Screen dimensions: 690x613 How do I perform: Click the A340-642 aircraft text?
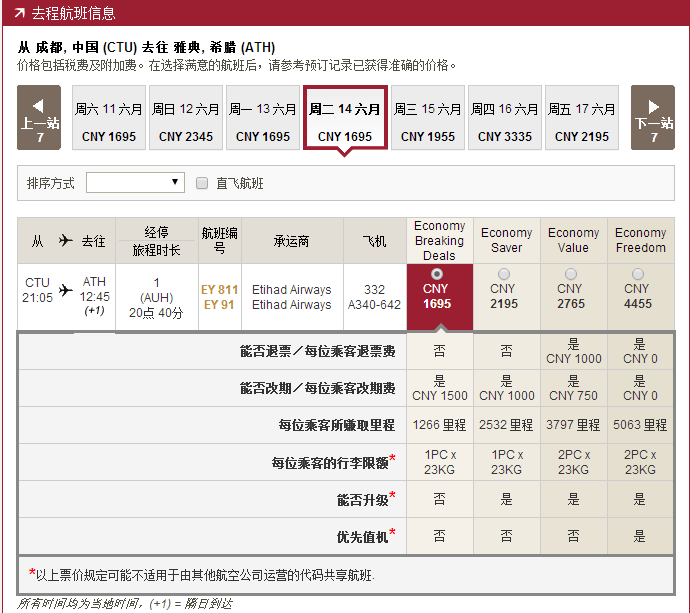pyautogui.click(x=374, y=305)
